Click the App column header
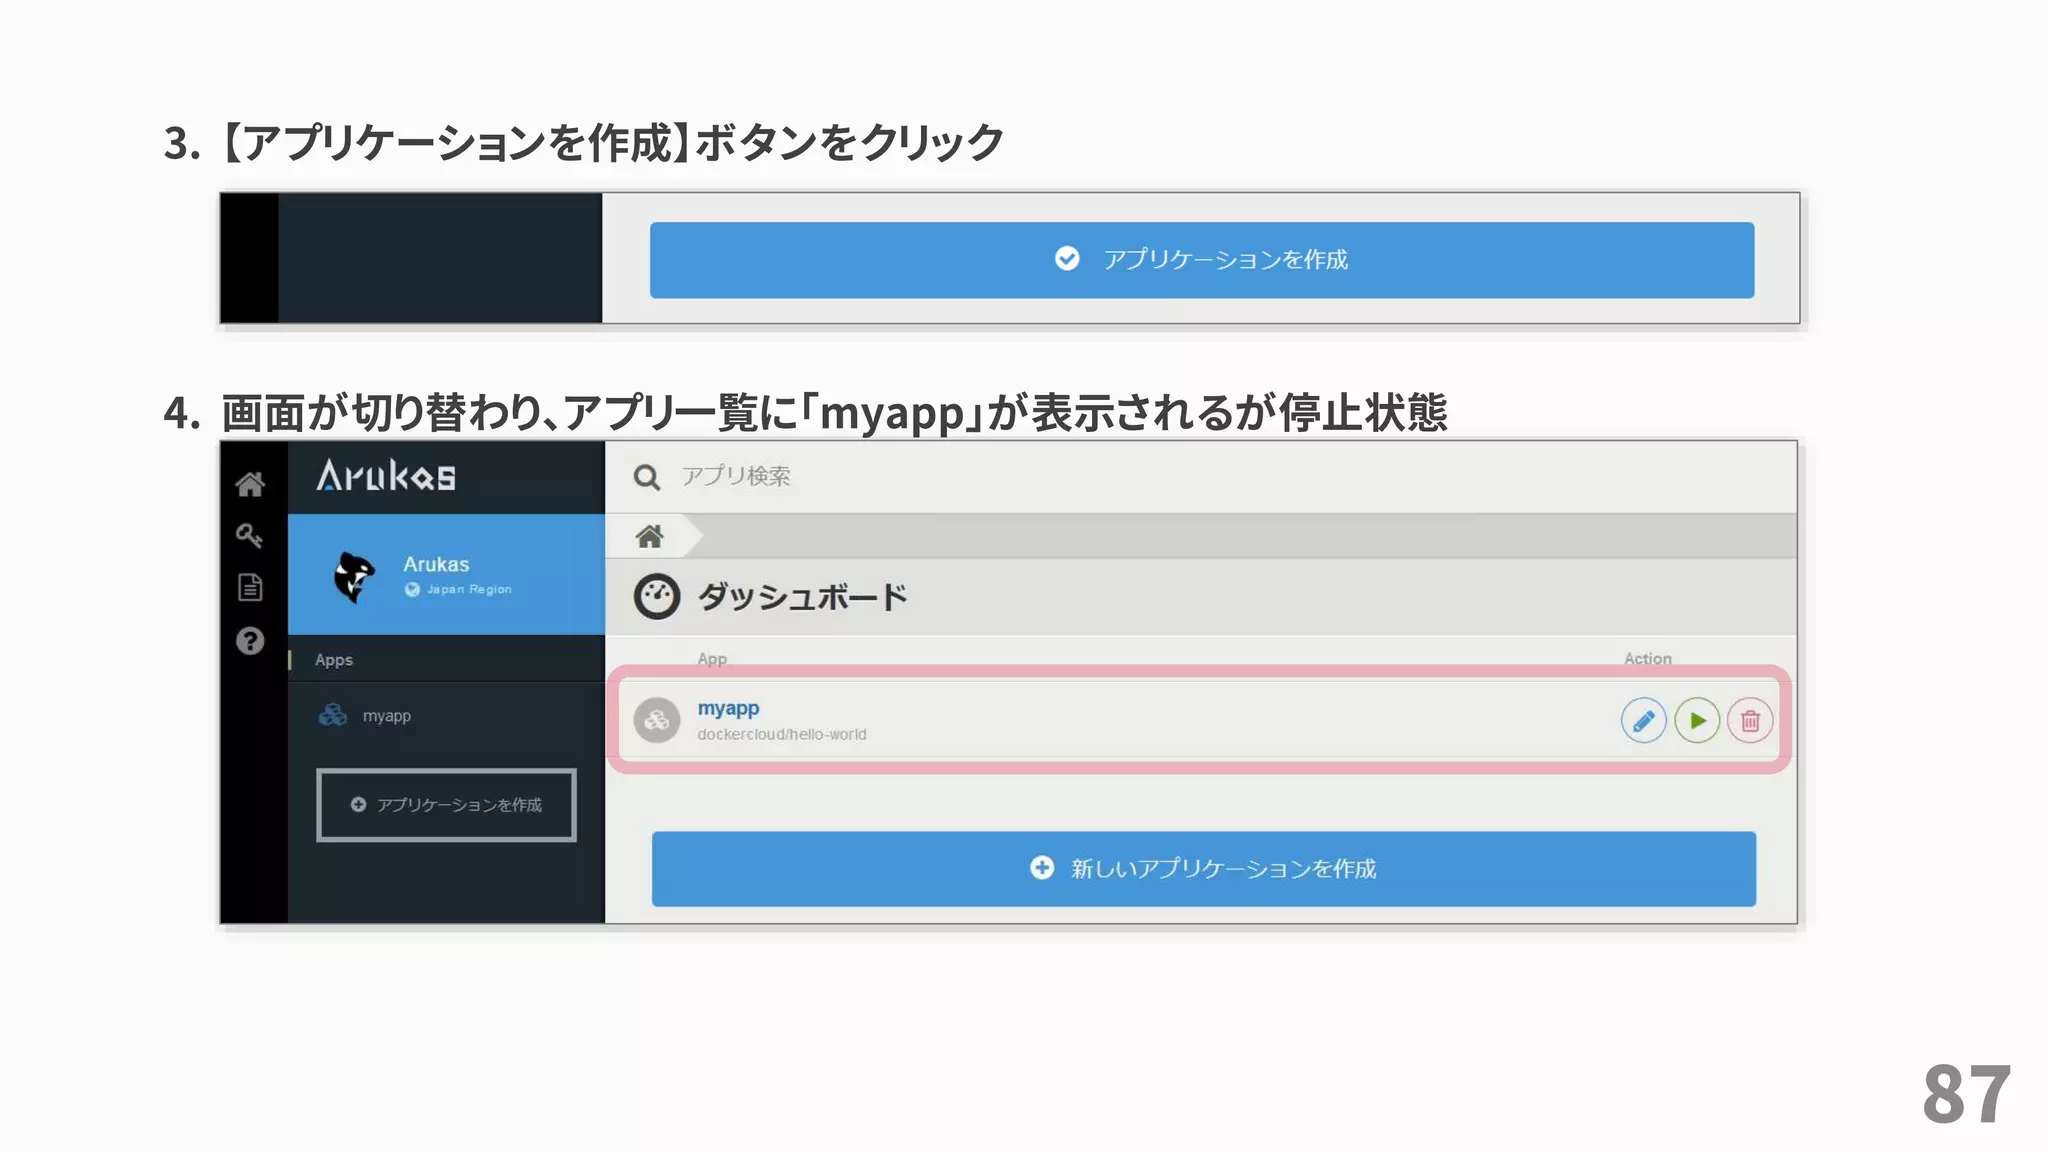This screenshot has width=2048, height=1152. click(x=712, y=659)
